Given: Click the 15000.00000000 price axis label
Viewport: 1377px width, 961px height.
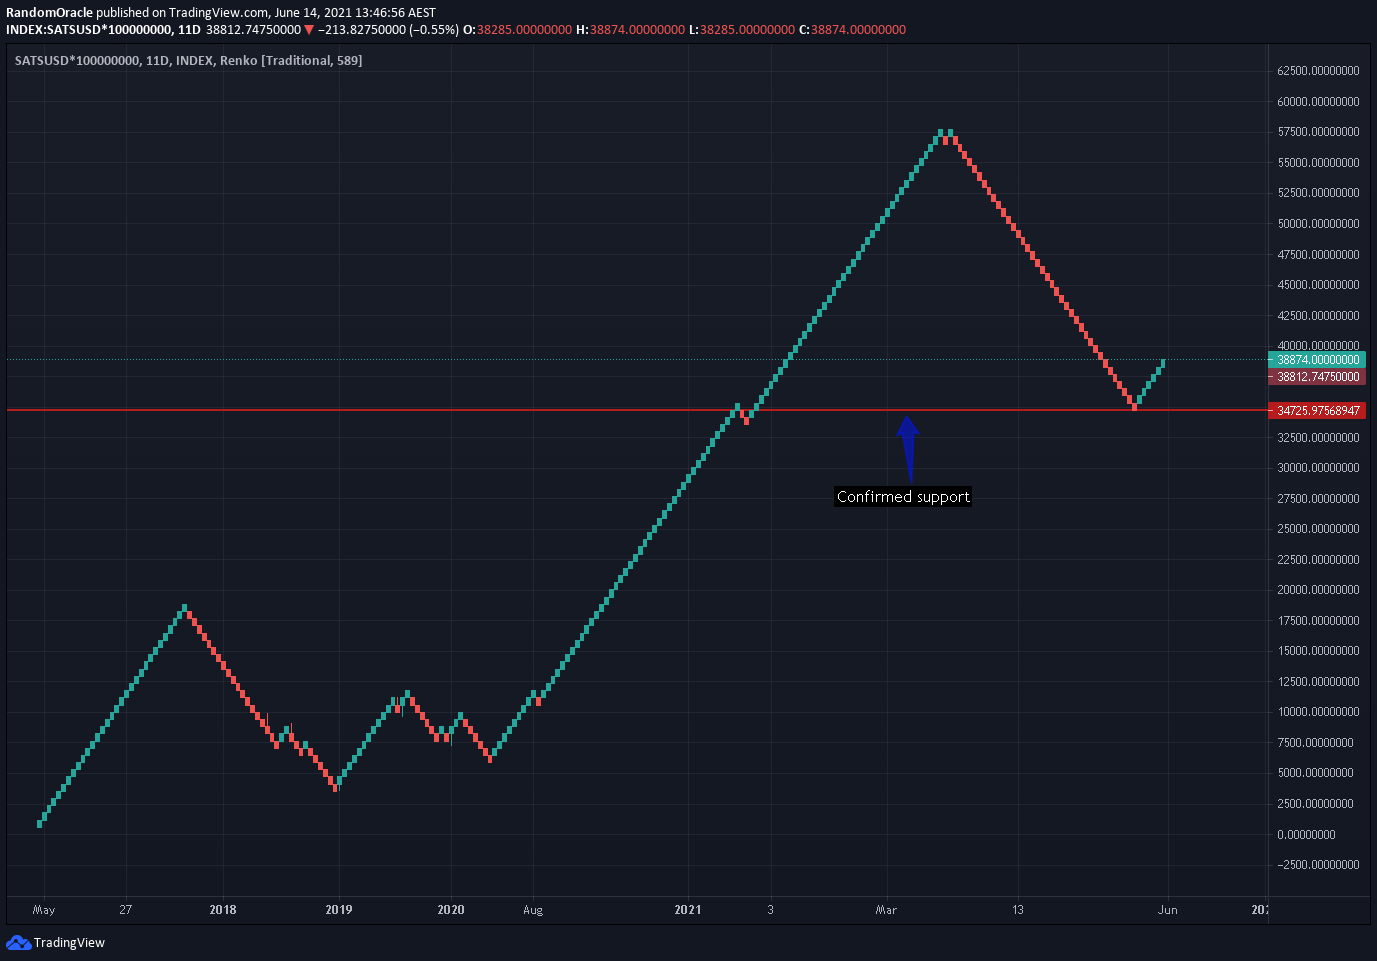Looking at the screenshot, I should [x=1318, y=651].
